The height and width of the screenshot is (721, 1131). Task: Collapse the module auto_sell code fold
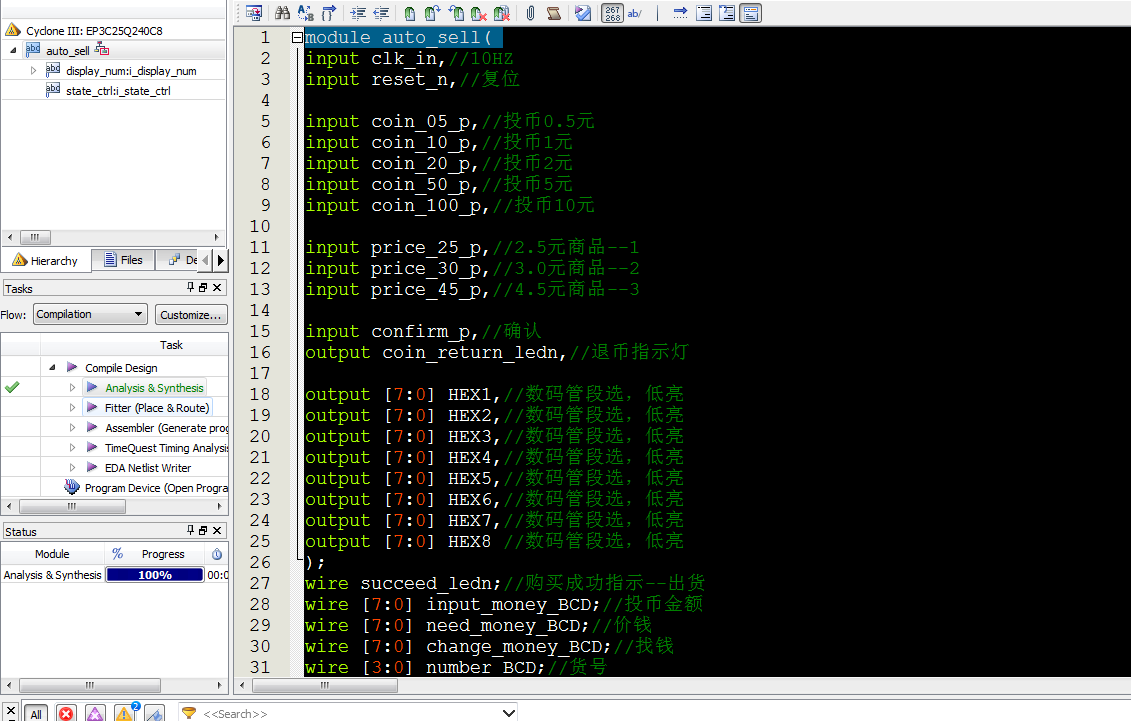[297, 37]
